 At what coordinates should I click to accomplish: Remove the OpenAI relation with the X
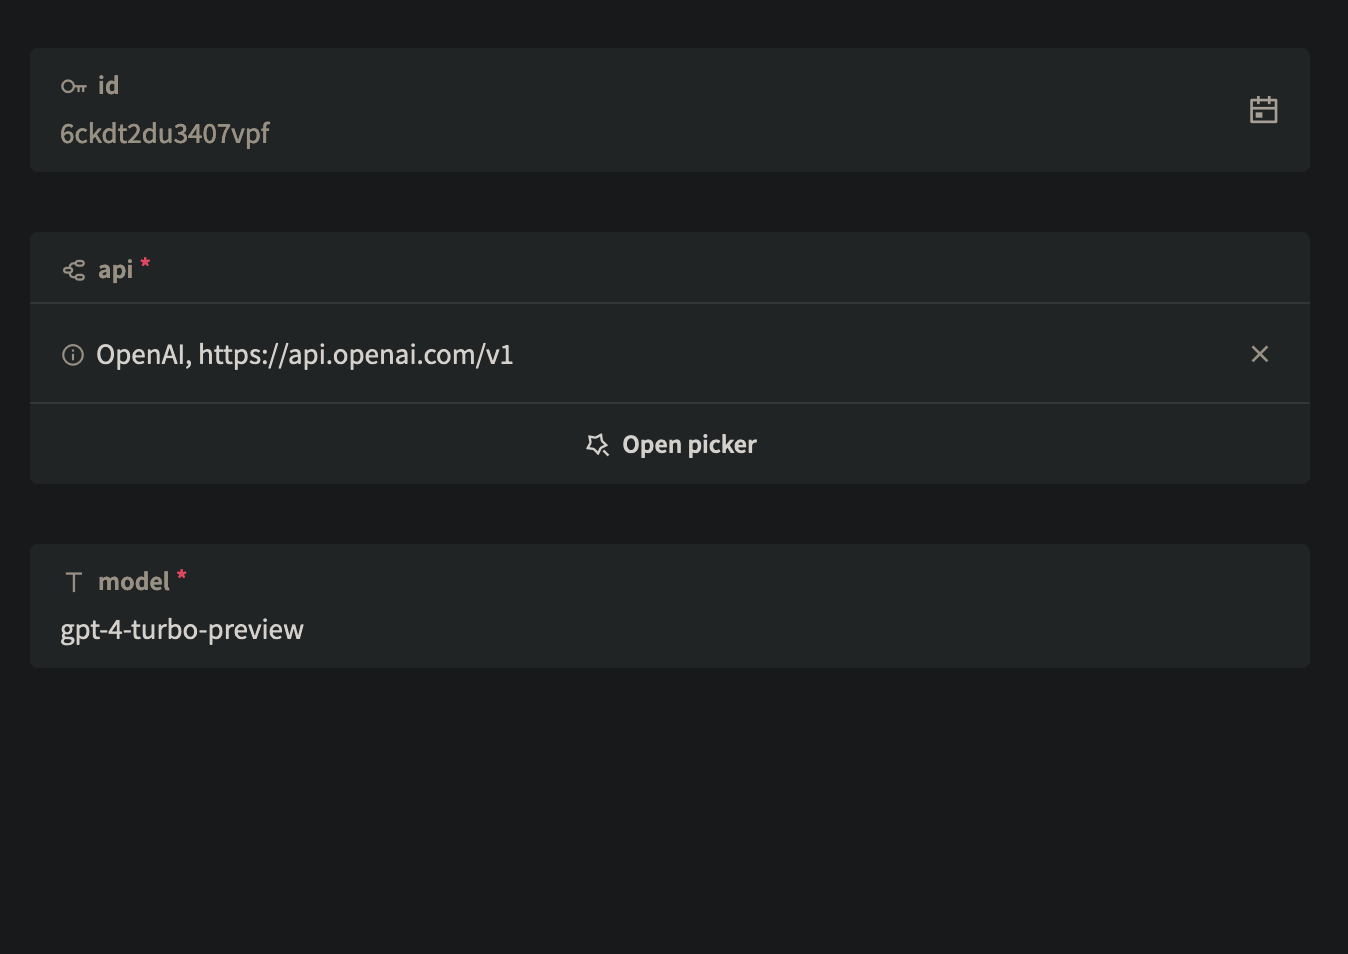pos(1260,354)
